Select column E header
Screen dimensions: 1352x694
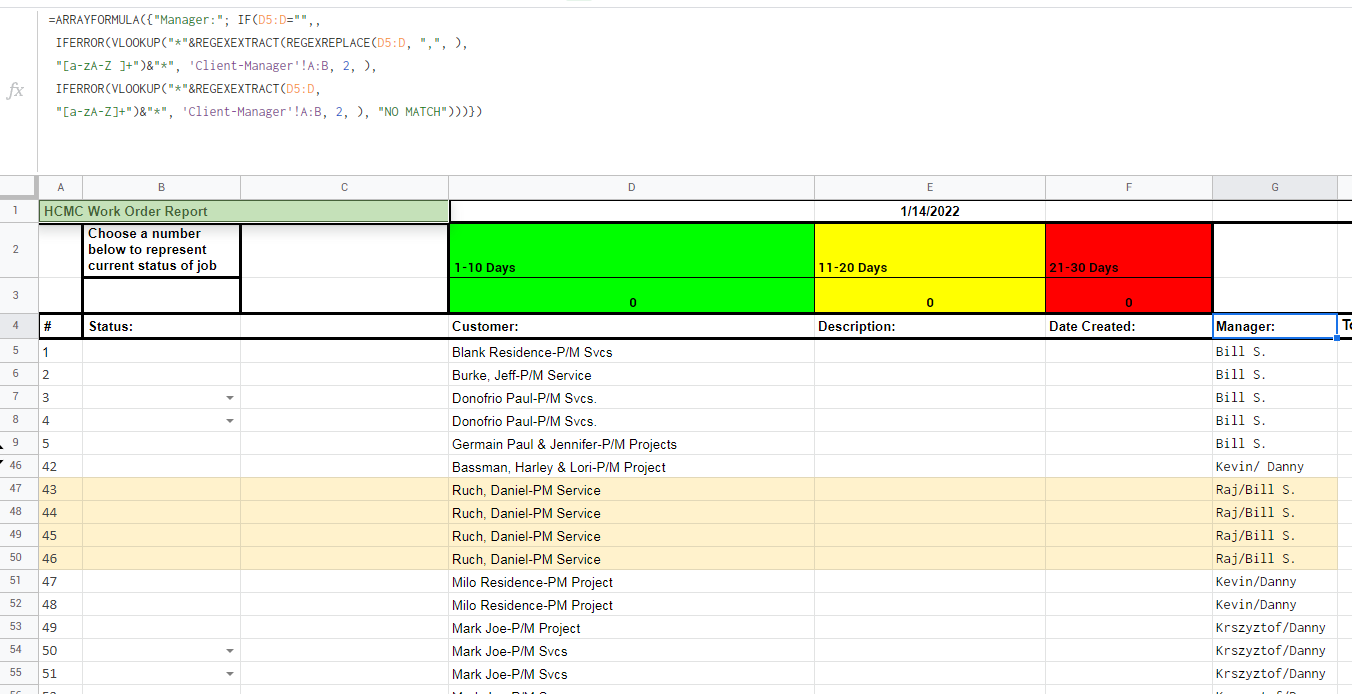click(930, 187)
